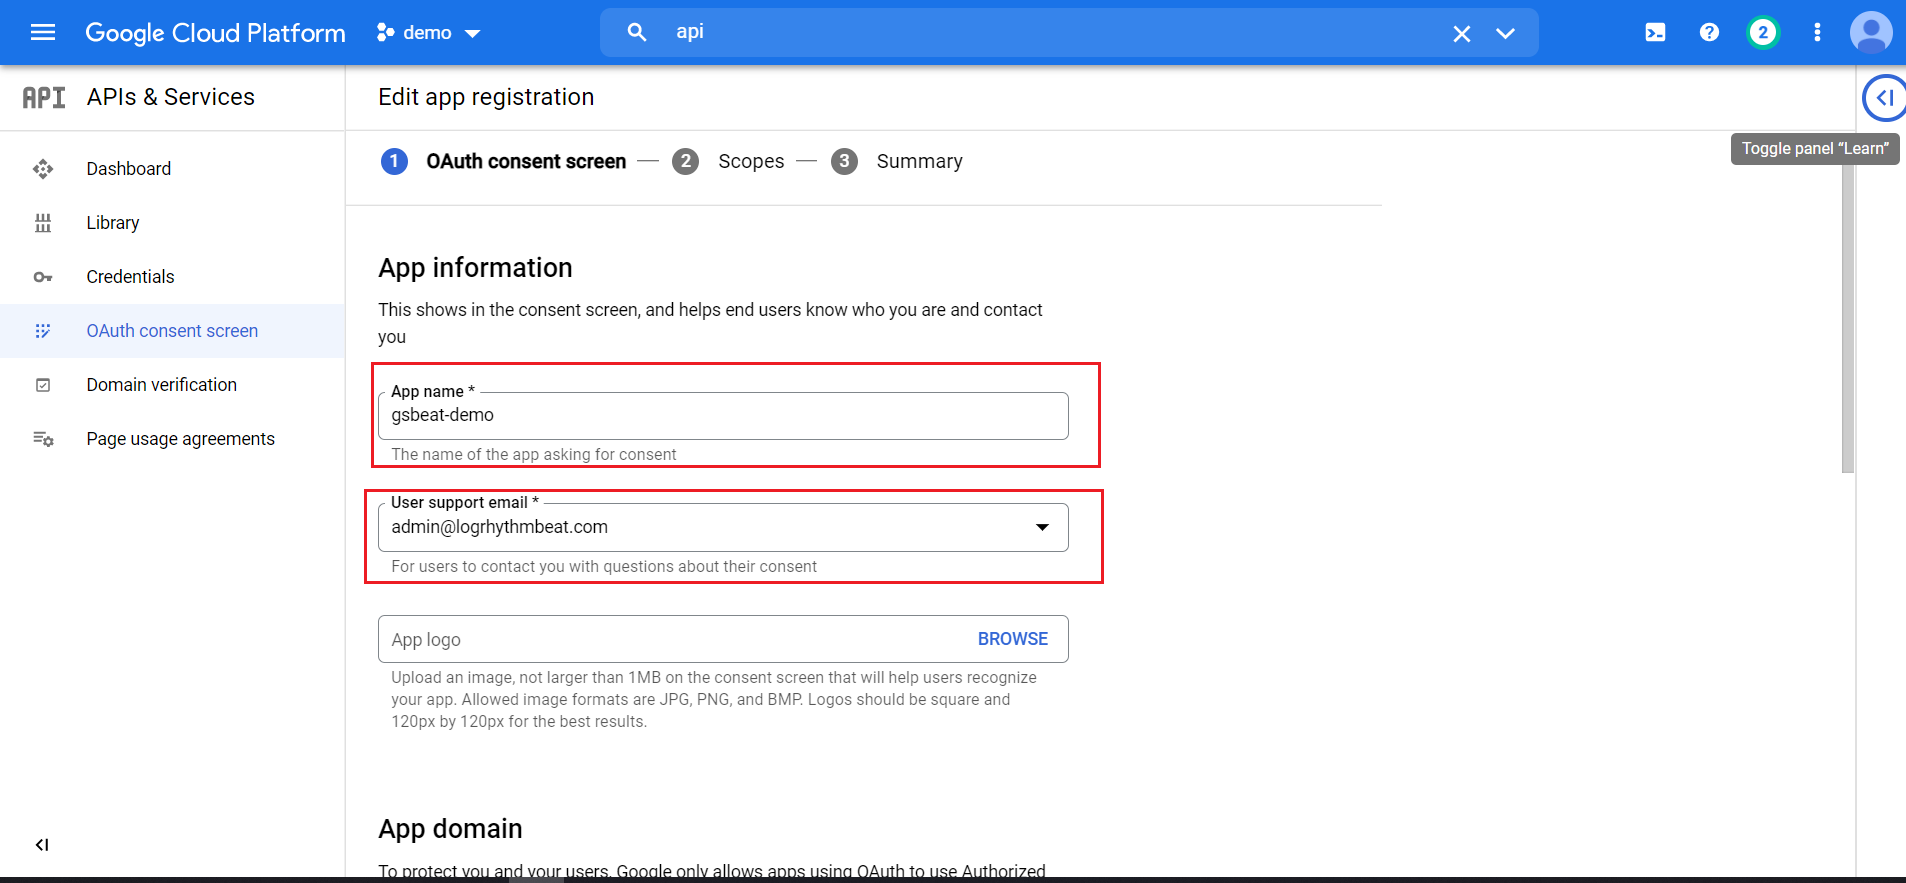The image size is (1906, 883).
Task: Click BROWSE to upload app logo
Action: coord(1012,639)
